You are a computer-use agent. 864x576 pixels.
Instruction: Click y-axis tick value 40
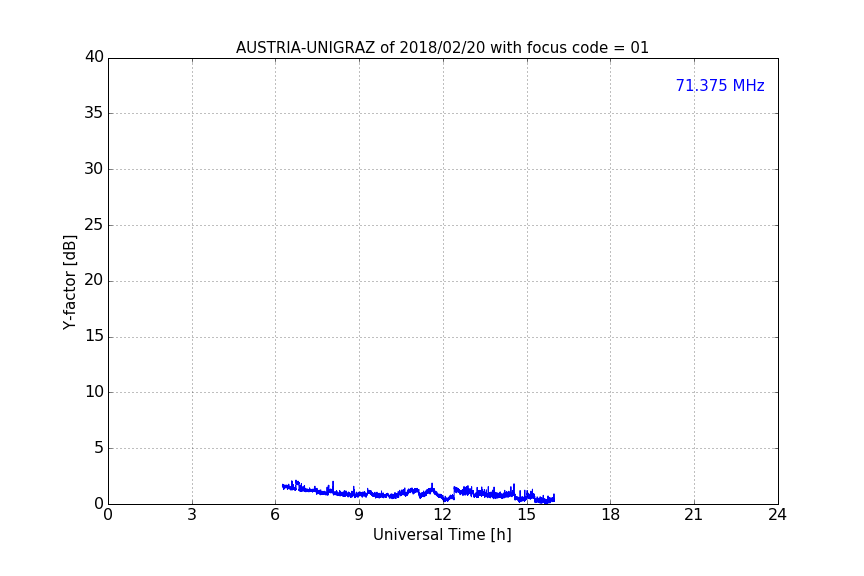(x=94, y=57)
